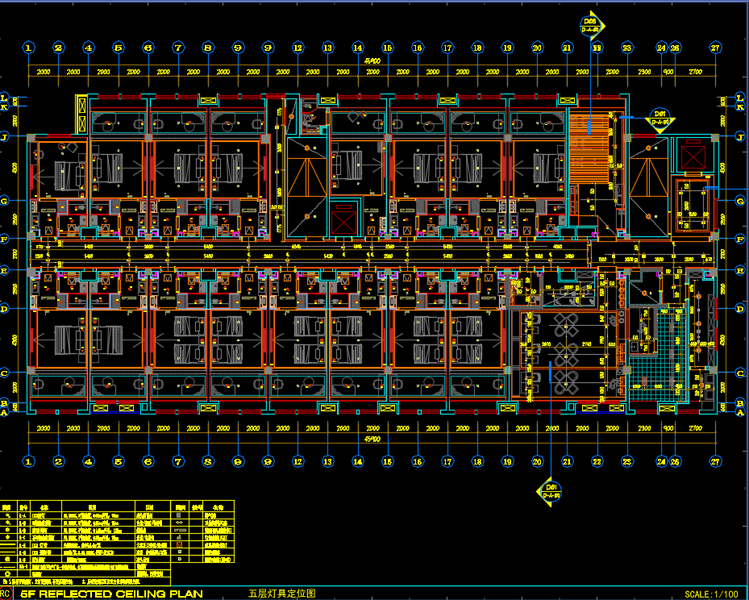Click the Chinese title 五层灯具定位图
This screenshot has width=749, height=600.
click(282, 594)
